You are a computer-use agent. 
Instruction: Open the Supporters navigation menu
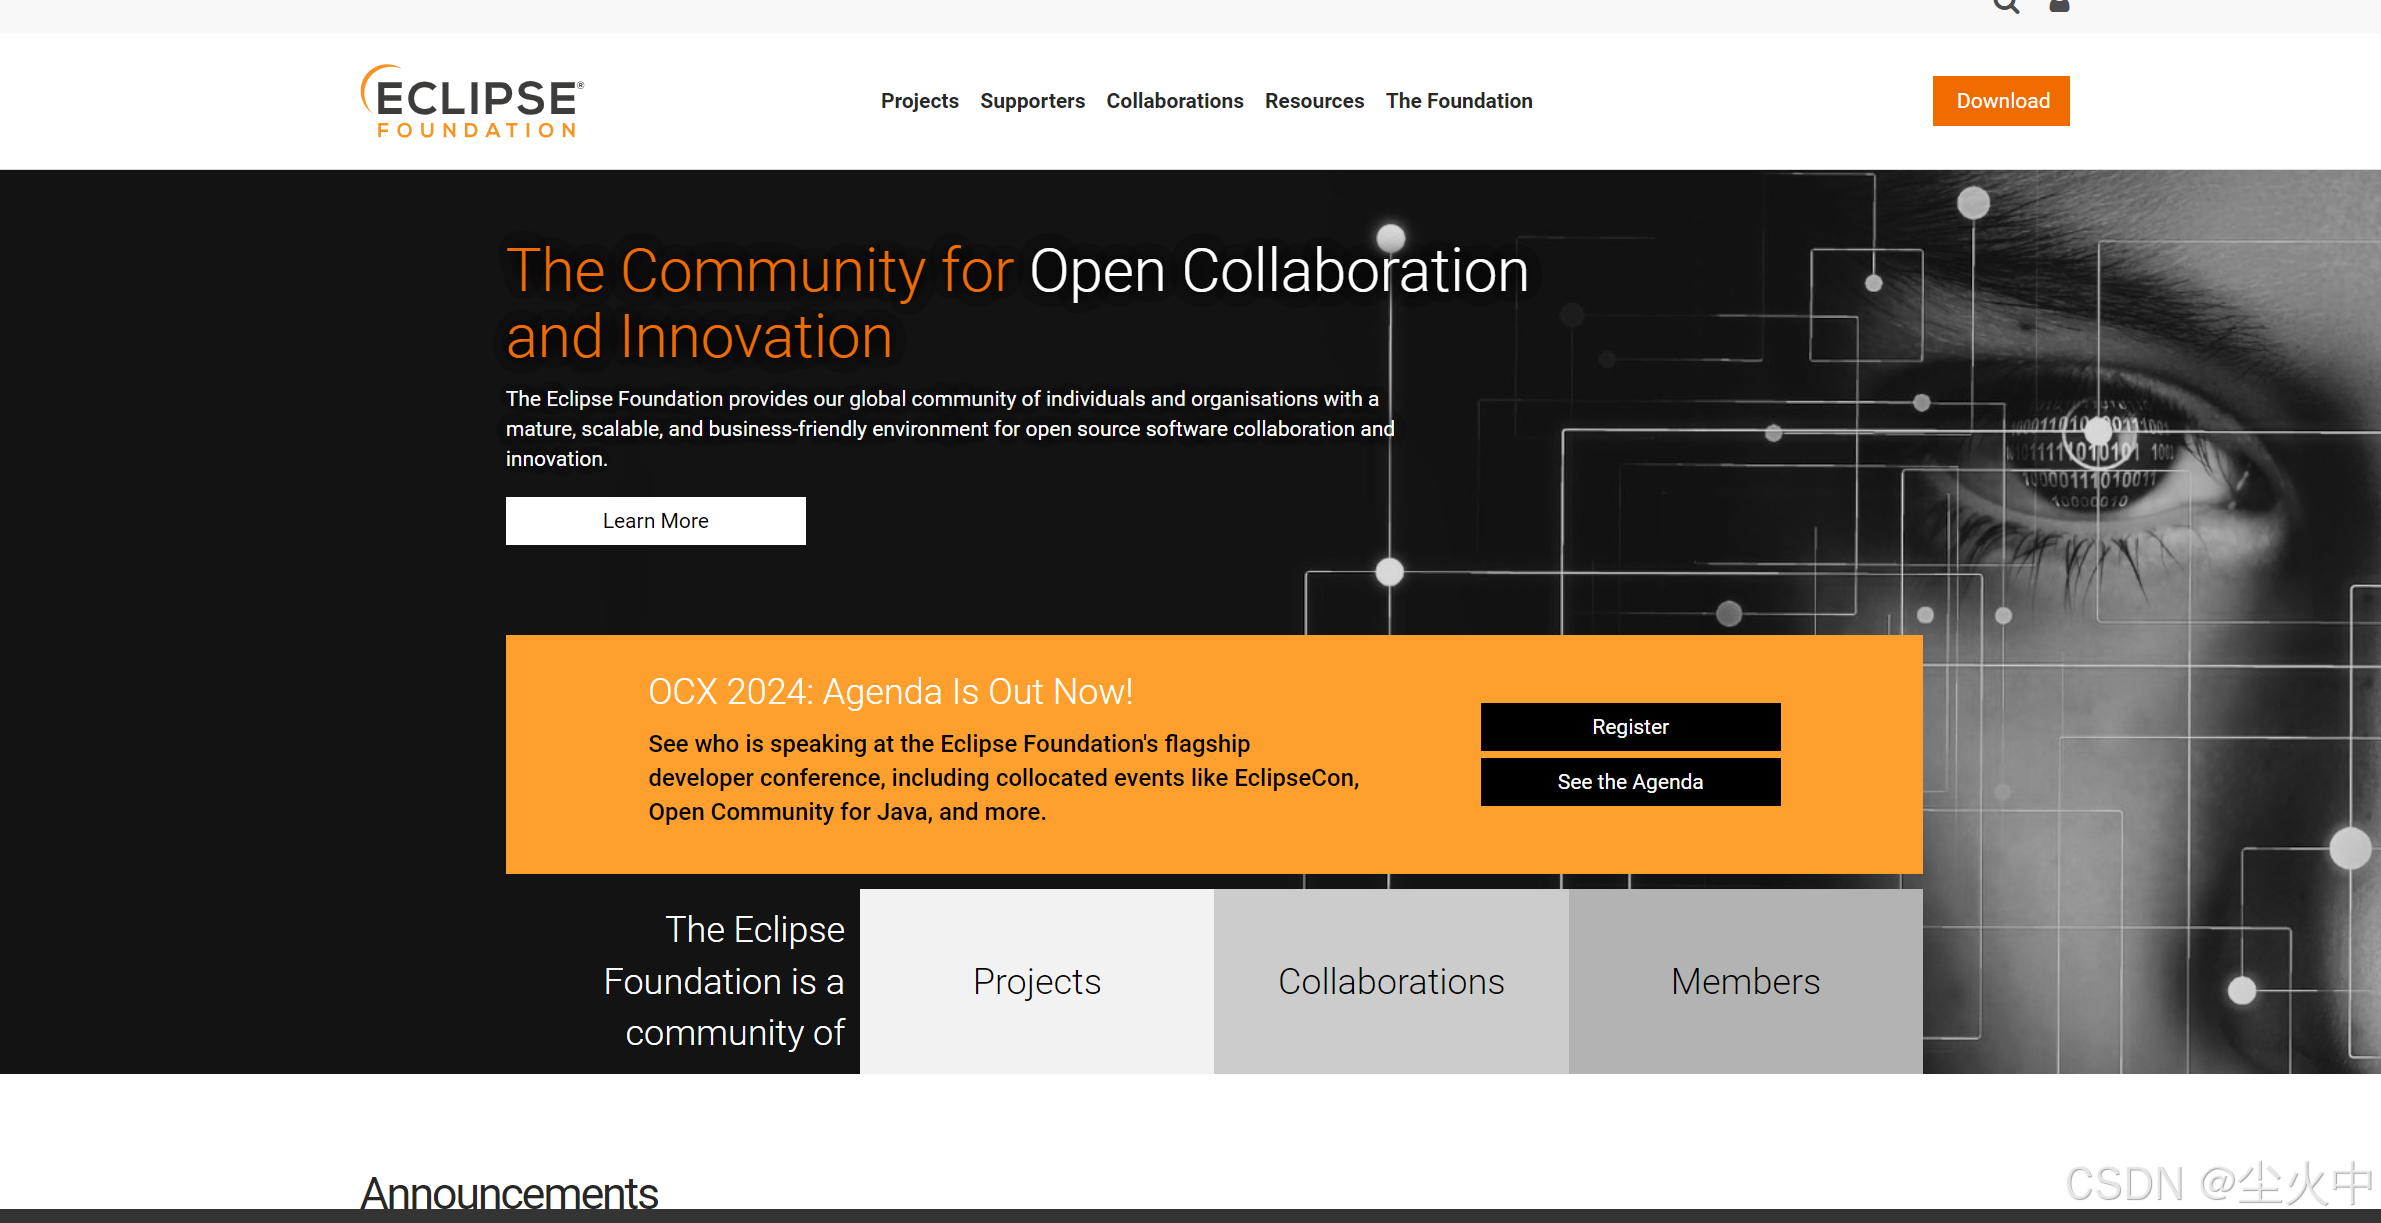tap(1032, 101)
